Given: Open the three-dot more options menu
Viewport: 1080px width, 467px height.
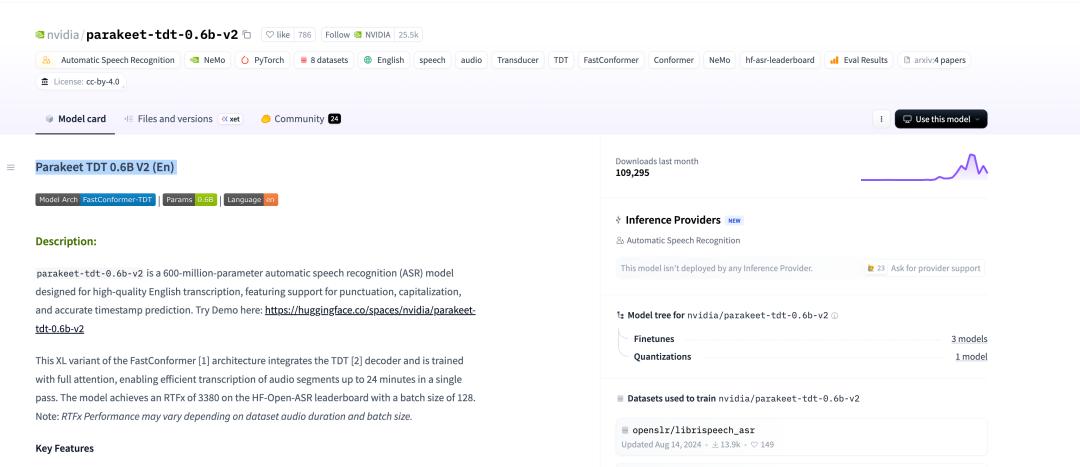Looking at the screenshot, I should click(x=881, y=119).
